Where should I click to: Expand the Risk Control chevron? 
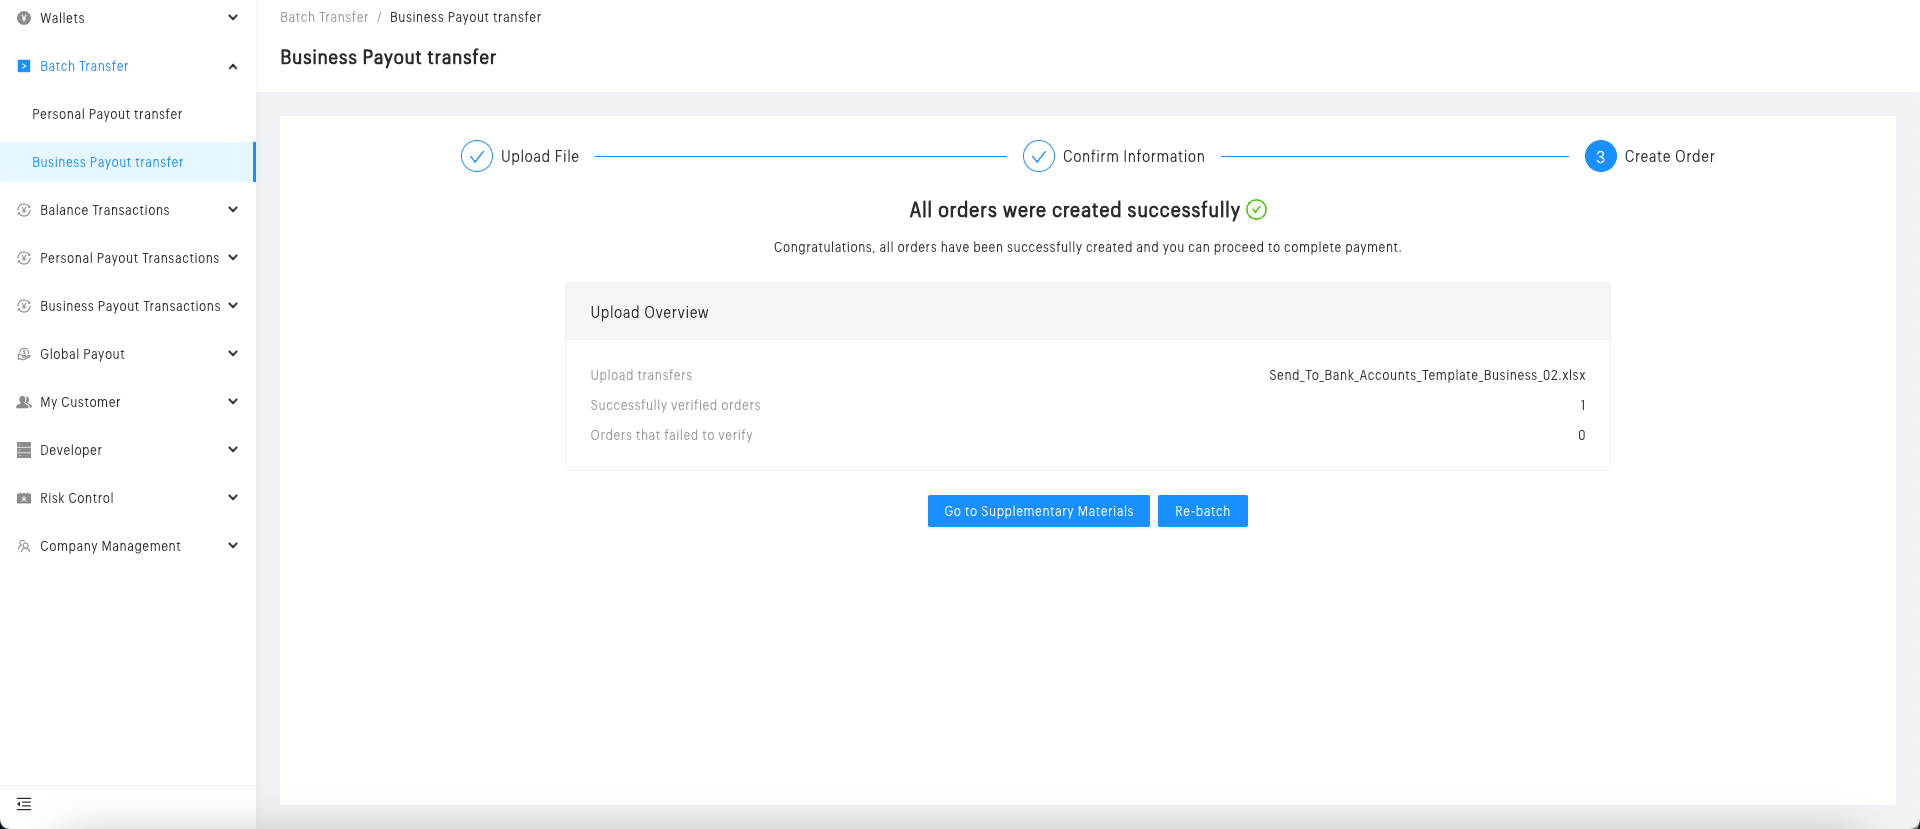(233, 498)
